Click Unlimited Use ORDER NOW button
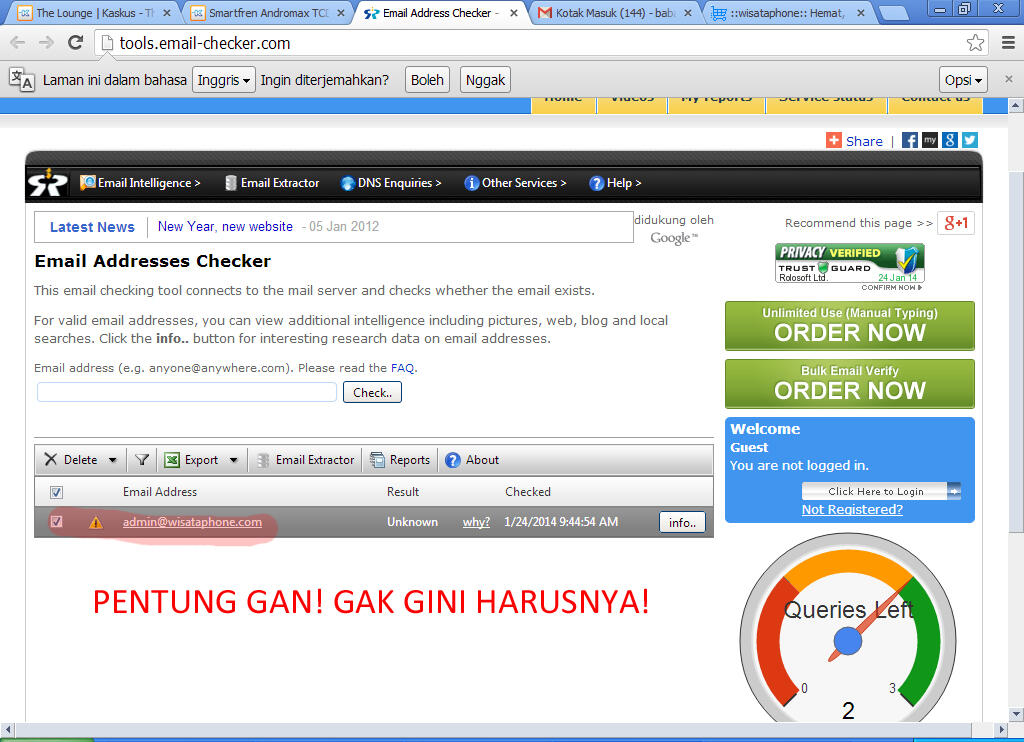1024x742 pixels. click(850, 325)
